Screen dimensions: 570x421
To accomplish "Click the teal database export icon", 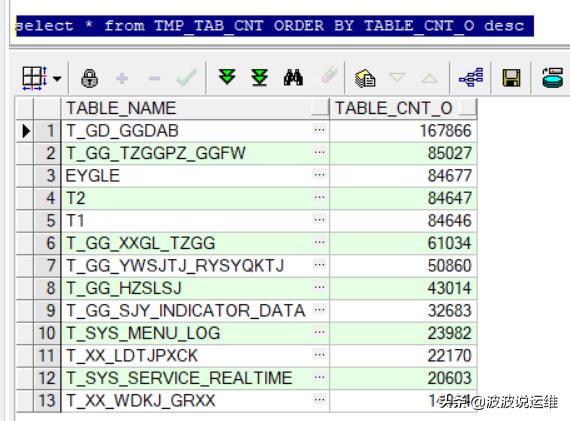I will pos(553,77).
